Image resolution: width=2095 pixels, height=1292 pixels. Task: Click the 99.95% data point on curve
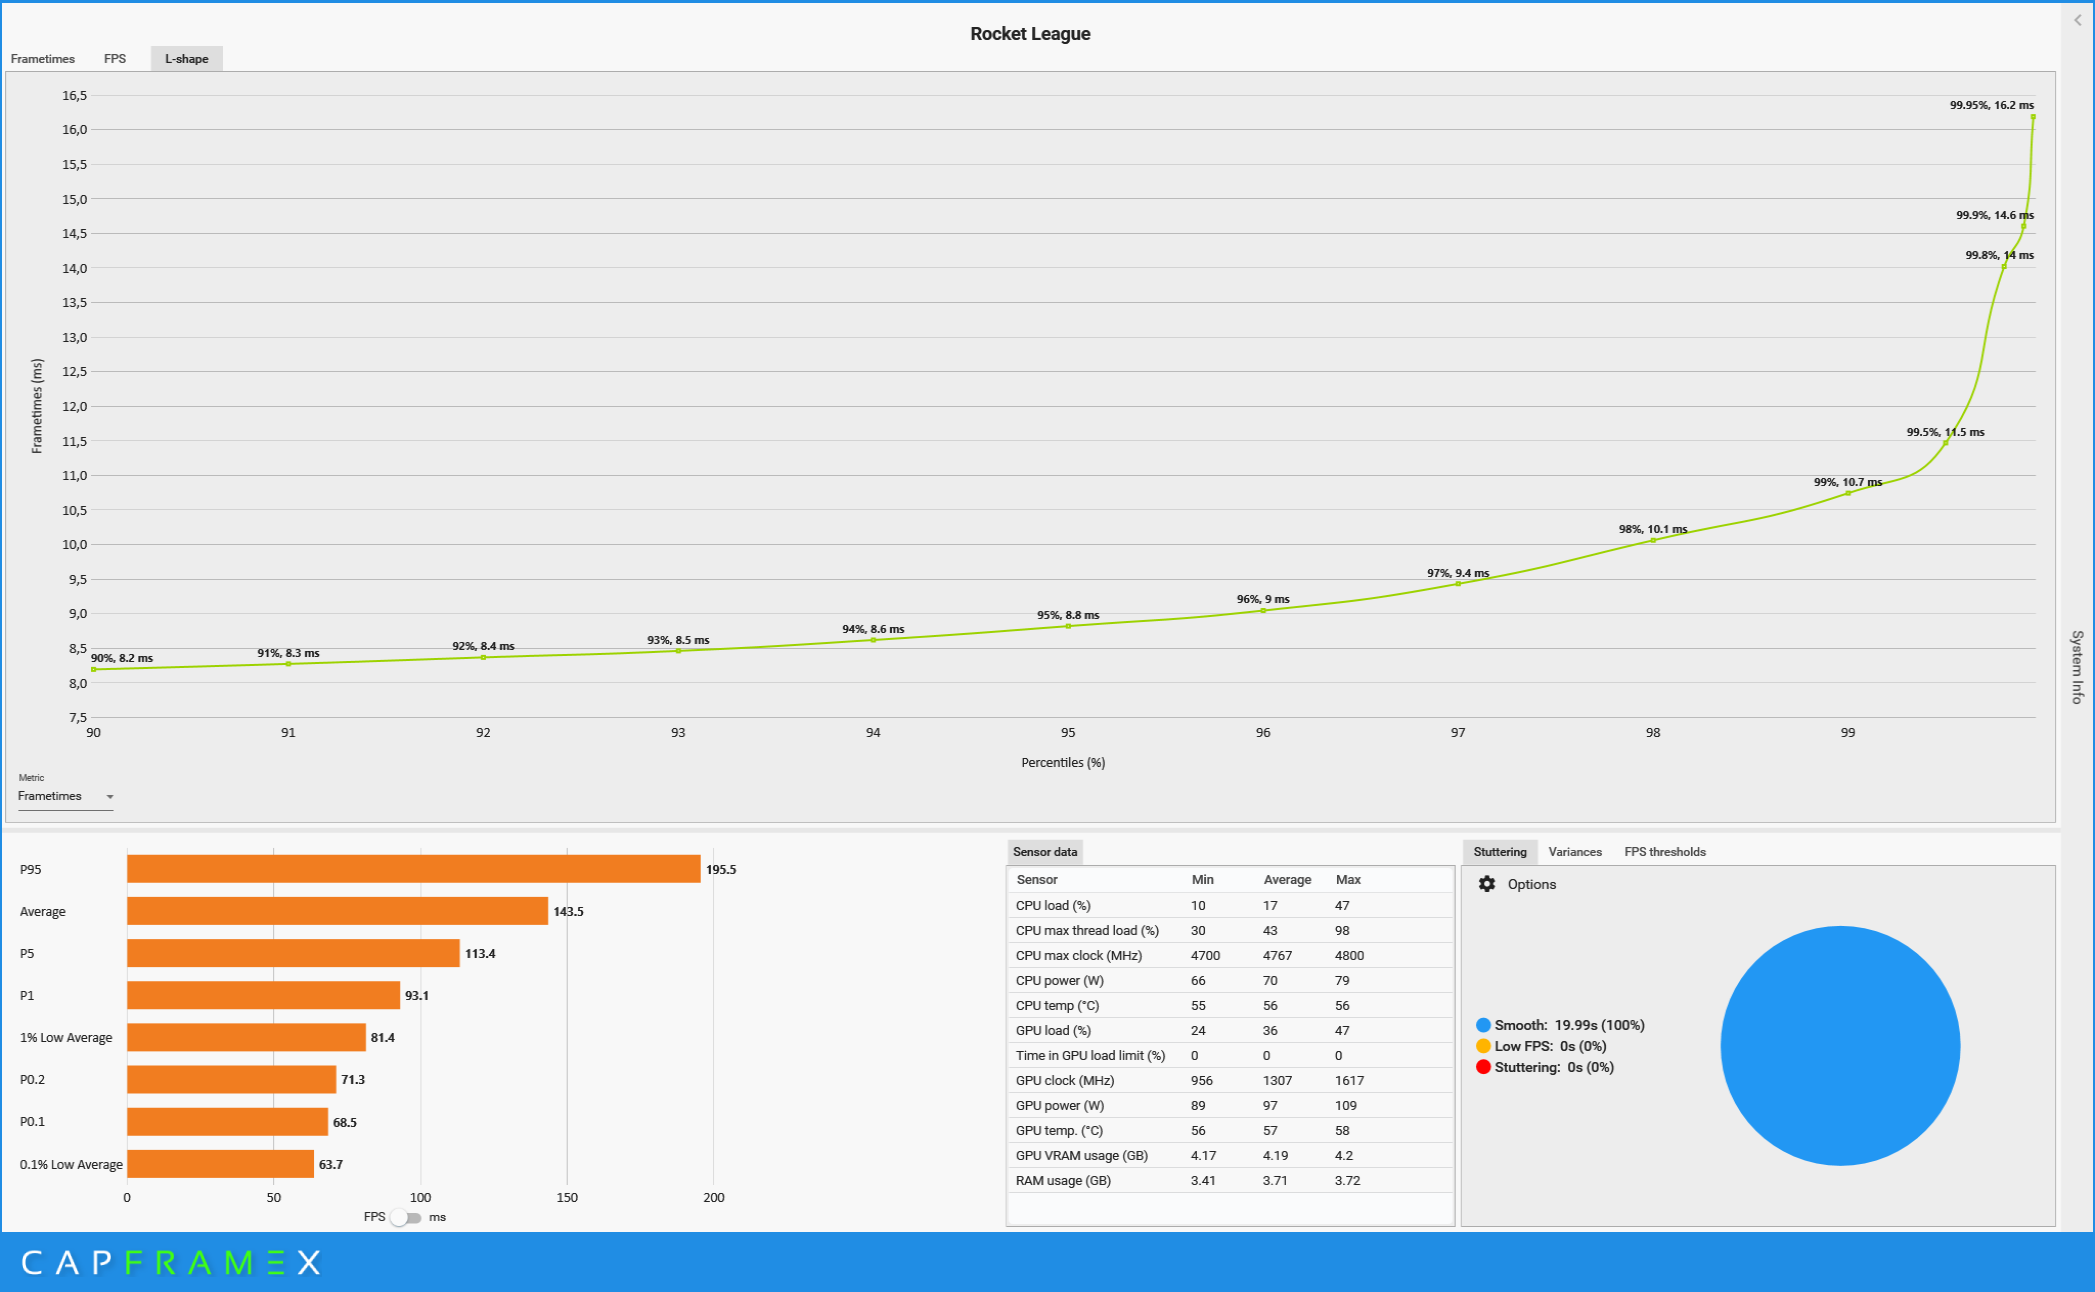(2033, 117)
